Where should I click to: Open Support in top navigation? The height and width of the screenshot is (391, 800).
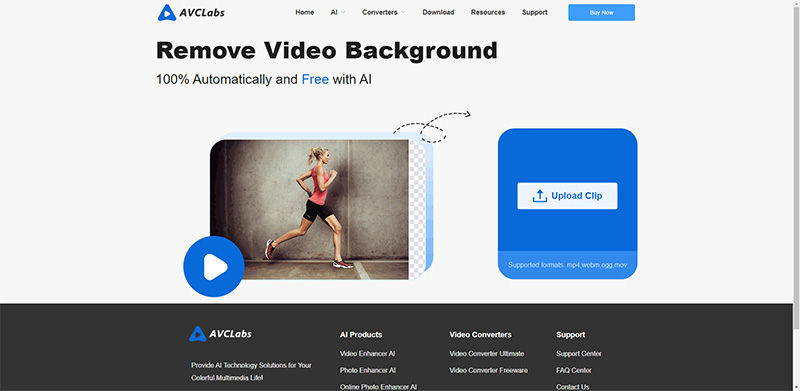coord(535,12)
